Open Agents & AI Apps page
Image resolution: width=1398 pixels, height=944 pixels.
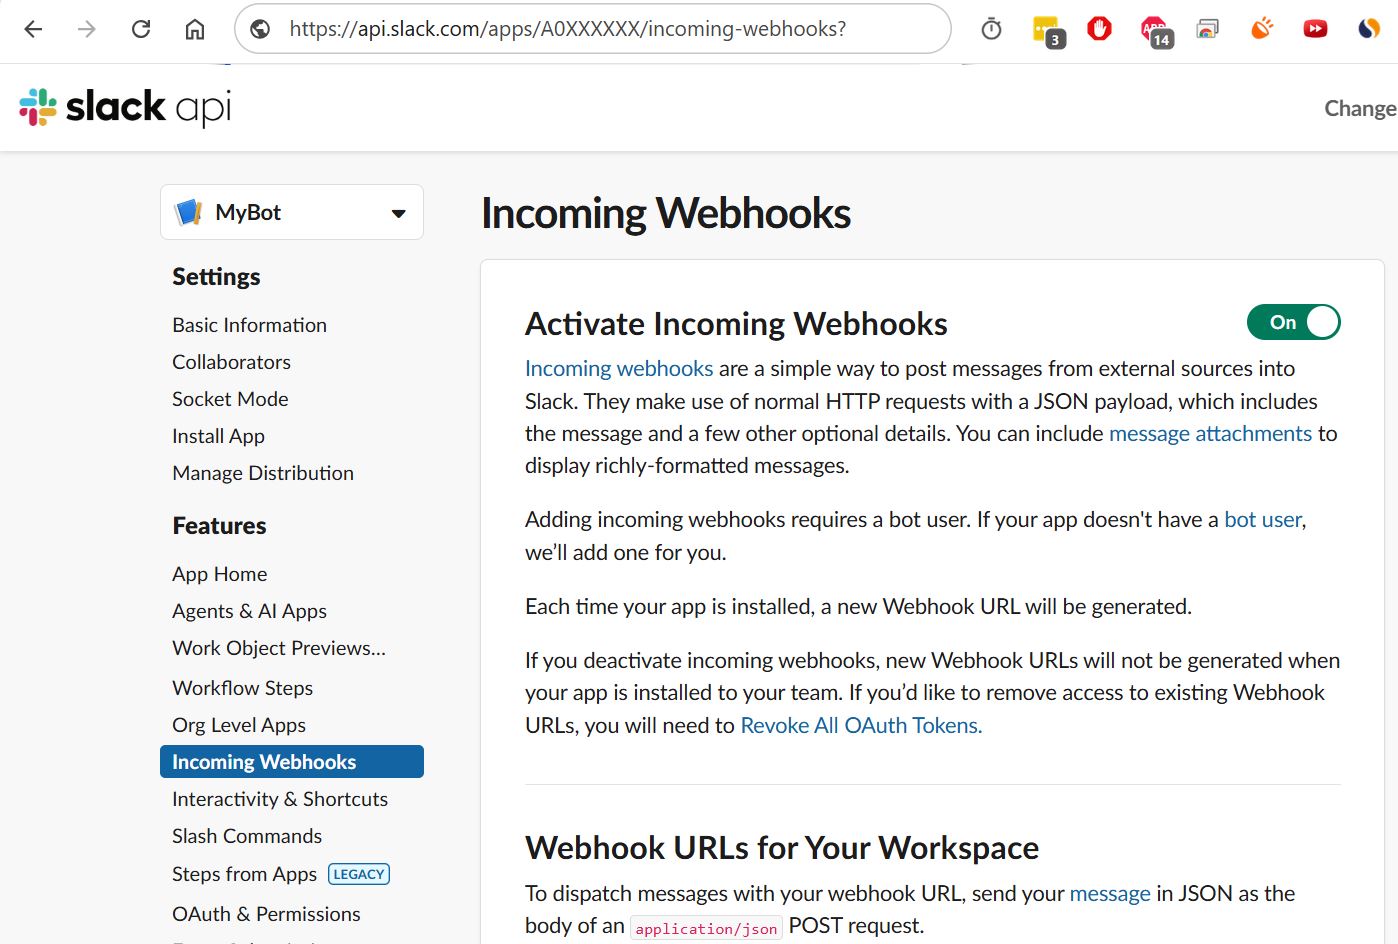(x=249, y=611)
